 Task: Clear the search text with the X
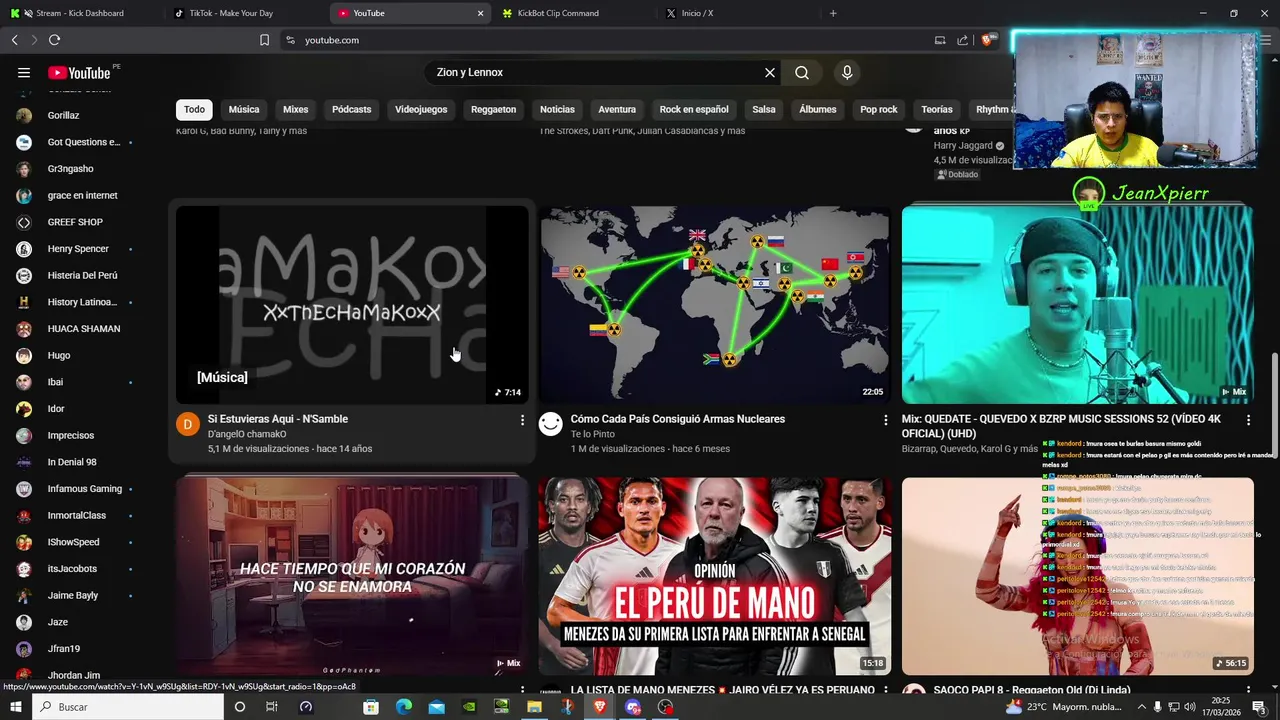[x=770, y=72]
